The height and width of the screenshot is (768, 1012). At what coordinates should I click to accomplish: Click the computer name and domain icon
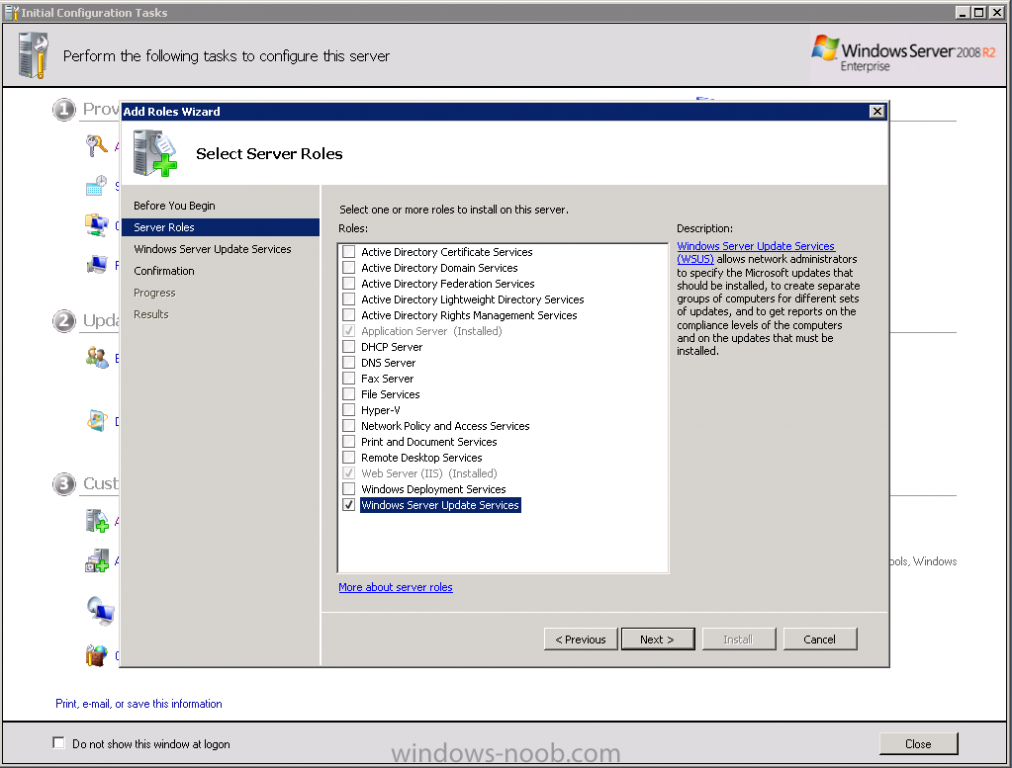click(97, 264)
